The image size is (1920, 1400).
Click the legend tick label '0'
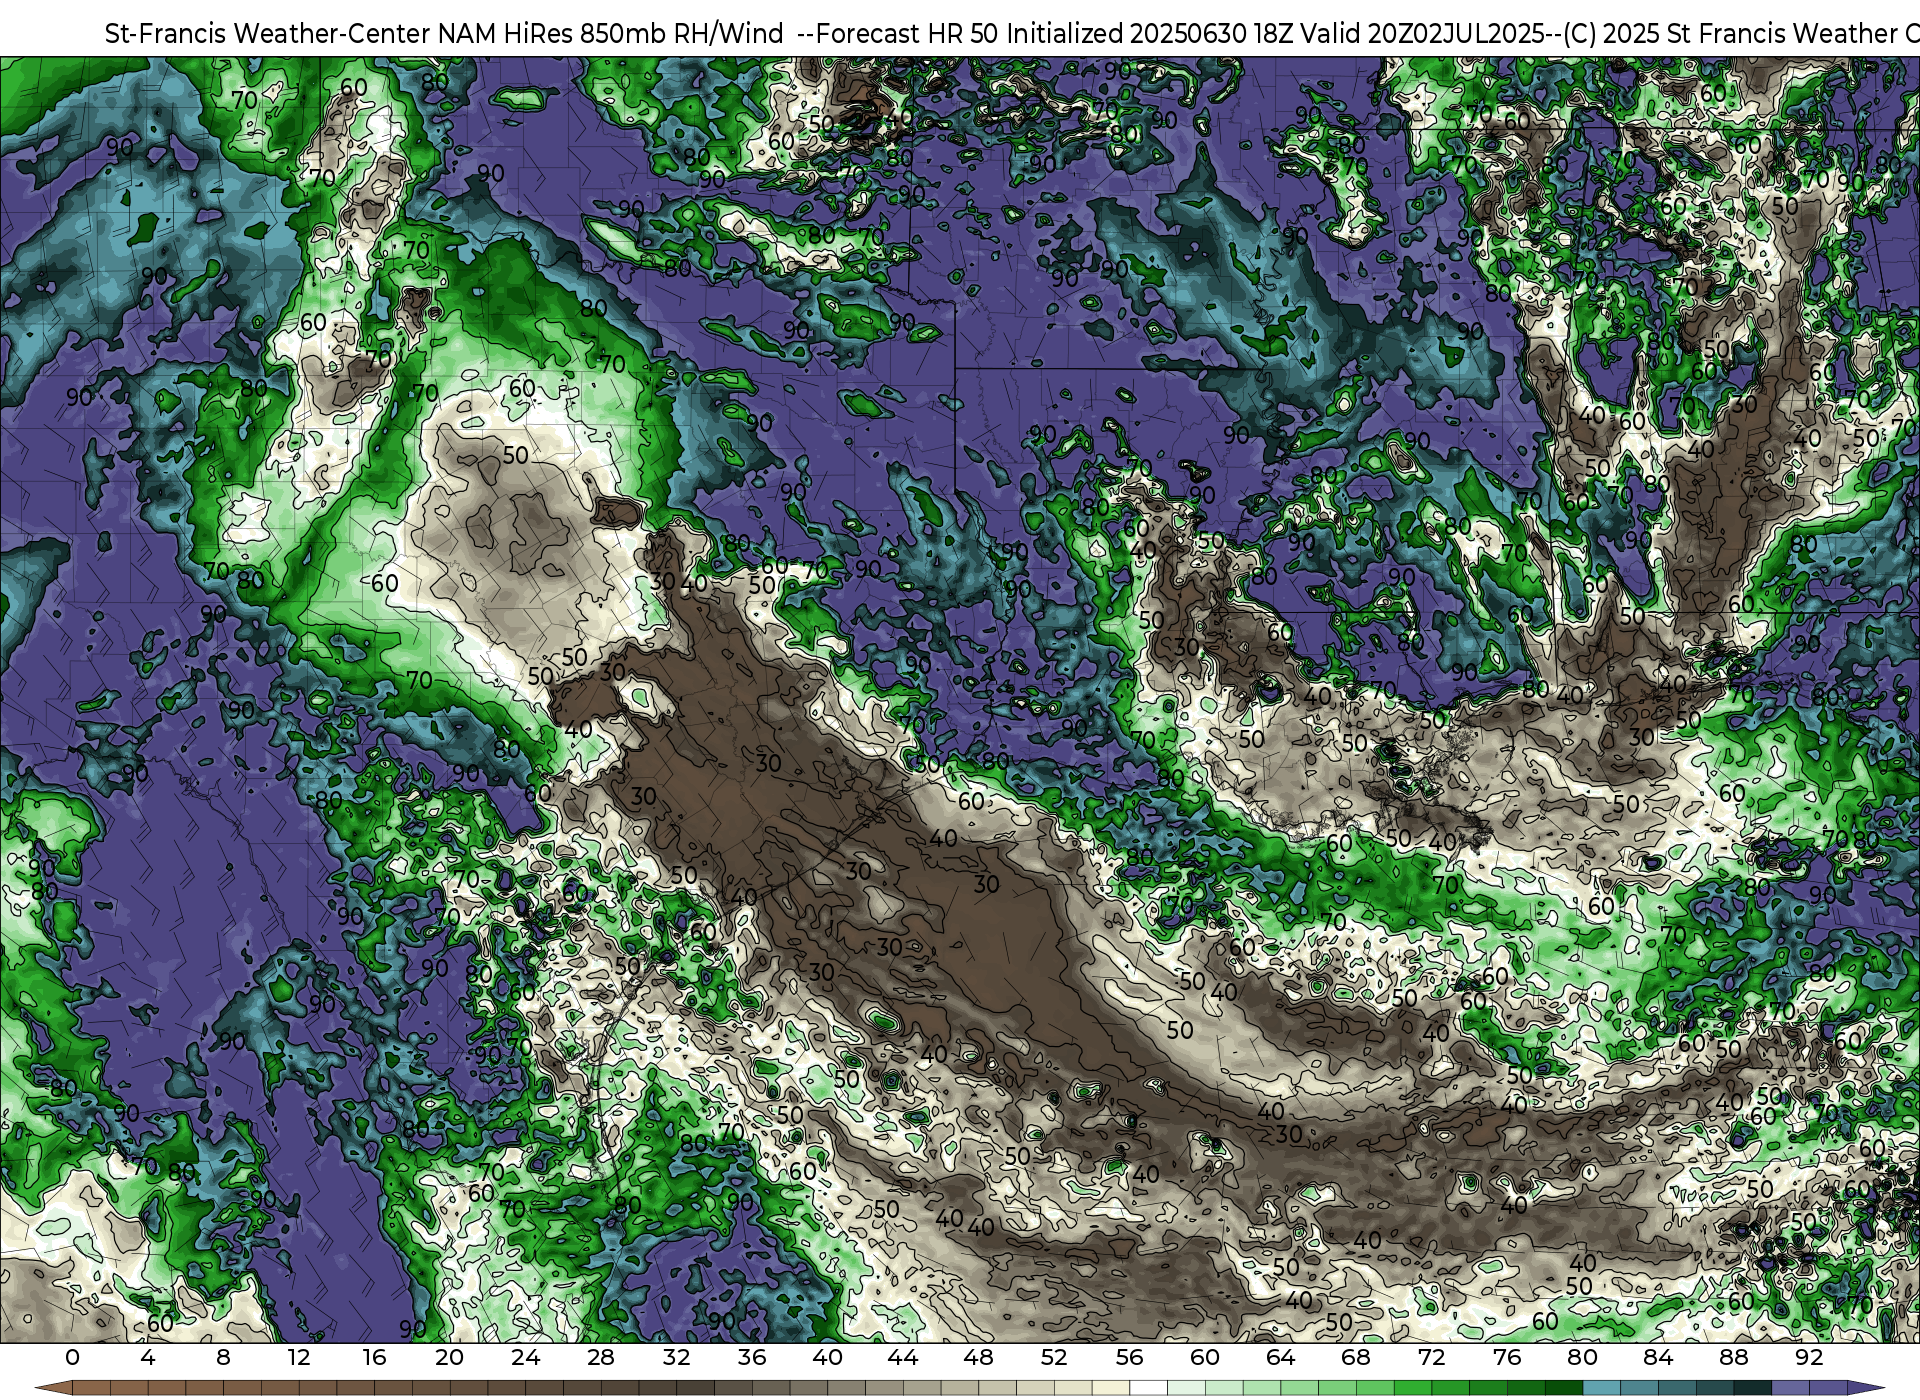pyautogui.click(x=72, y=1357)
